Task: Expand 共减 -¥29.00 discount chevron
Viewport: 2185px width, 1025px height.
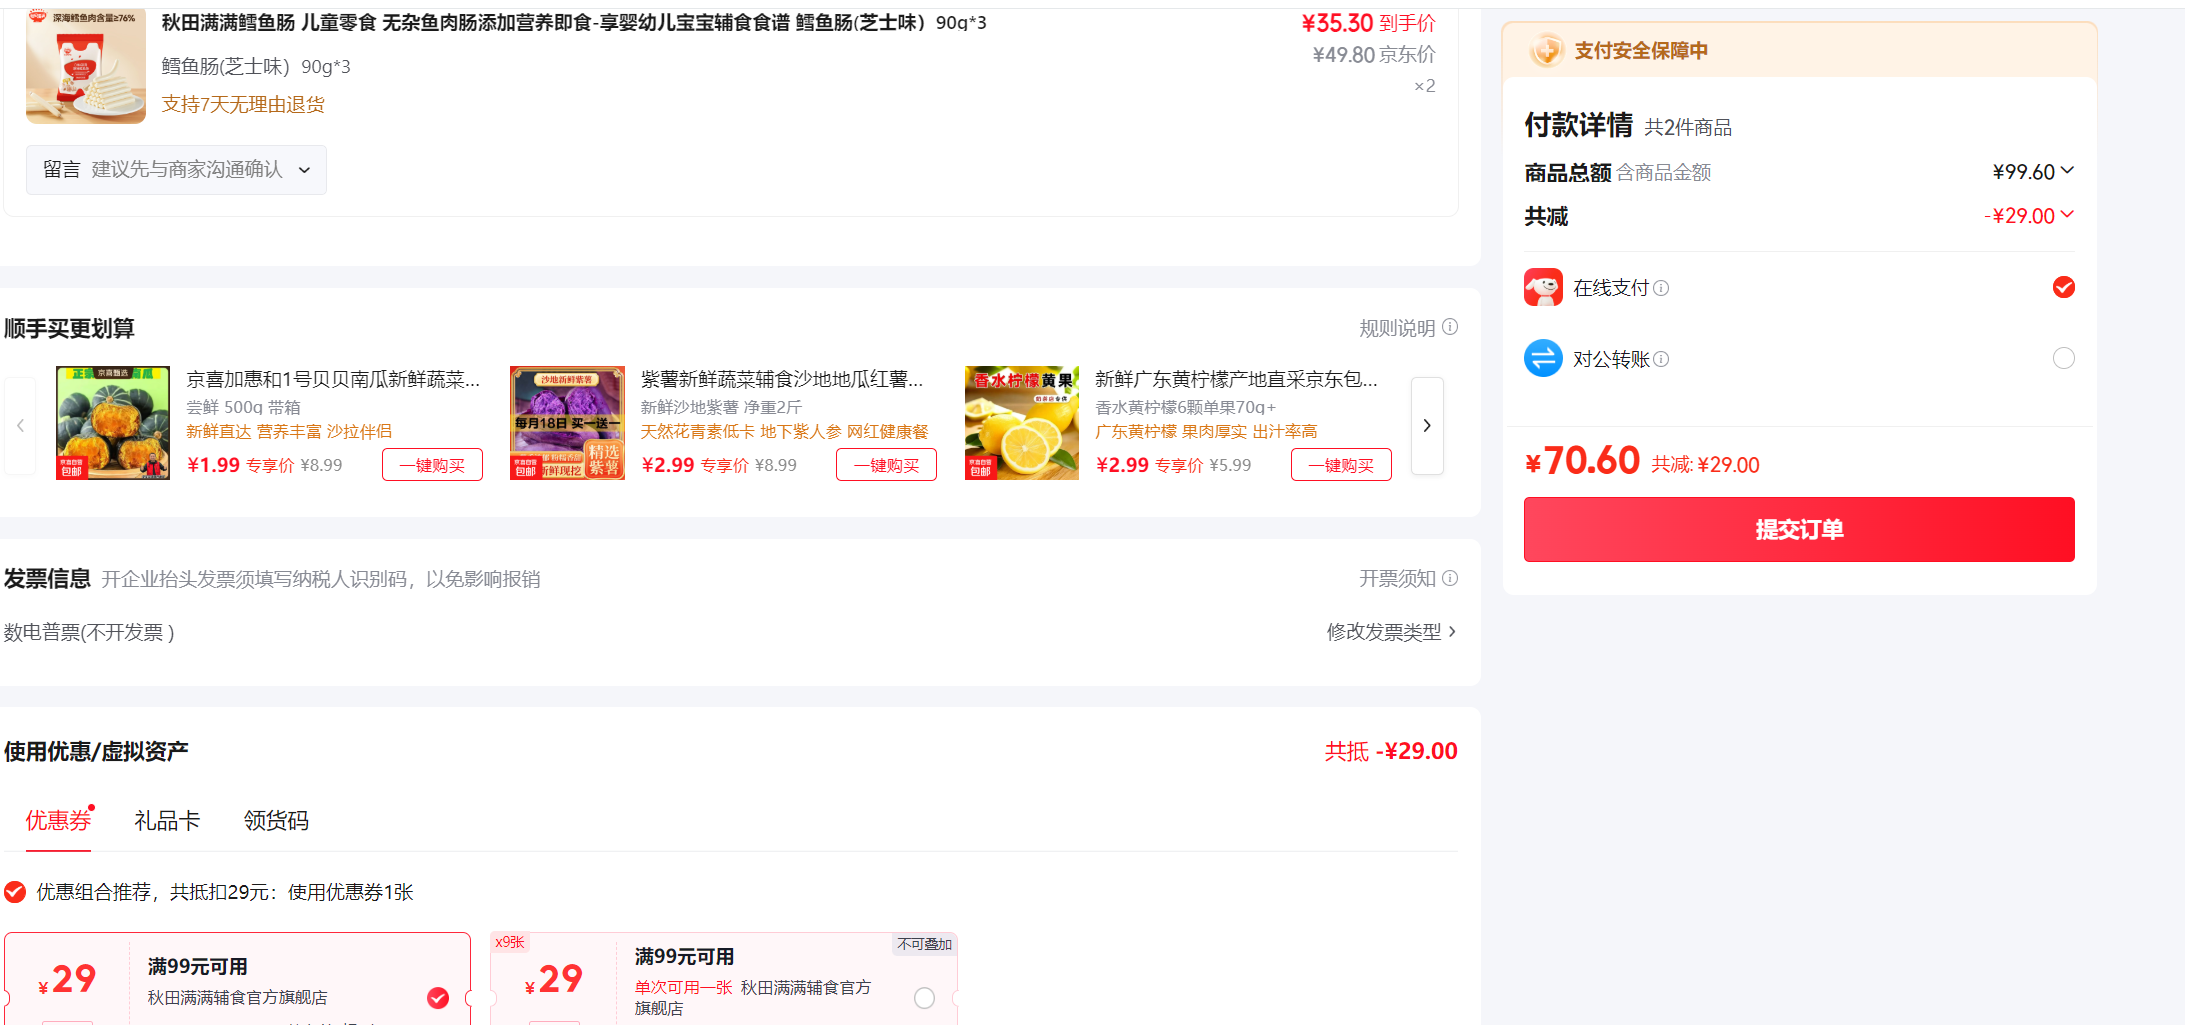Action: [x=2067, y=214]
